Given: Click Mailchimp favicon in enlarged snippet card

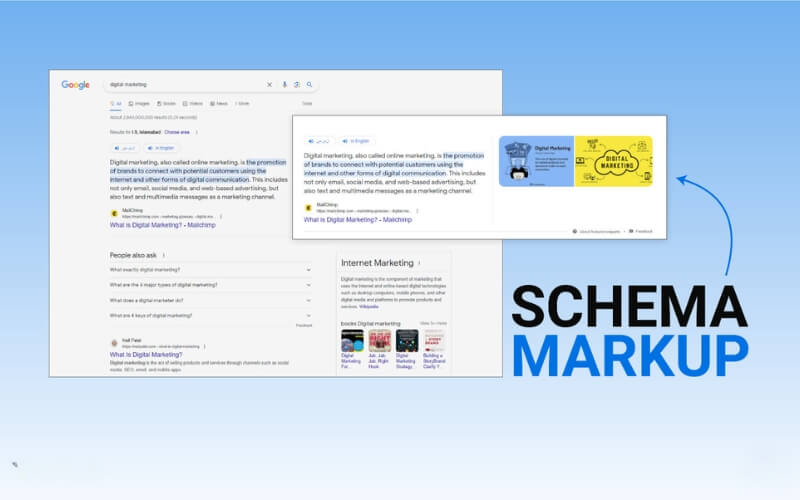Looking at the screenshot, I should (x=308, y=208).
